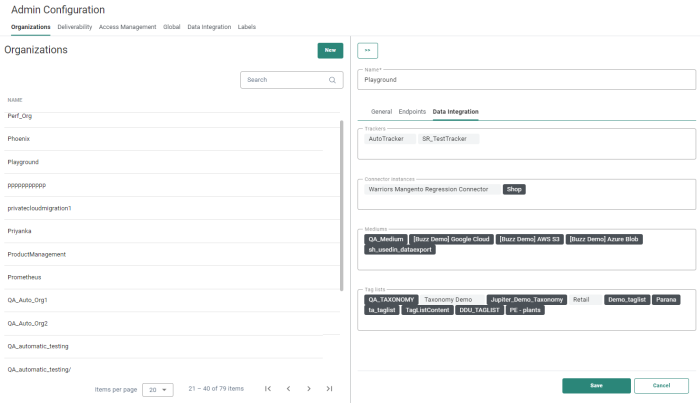Click the New organization button
This screenshot has height=403, width=700.
coord(330,50)
